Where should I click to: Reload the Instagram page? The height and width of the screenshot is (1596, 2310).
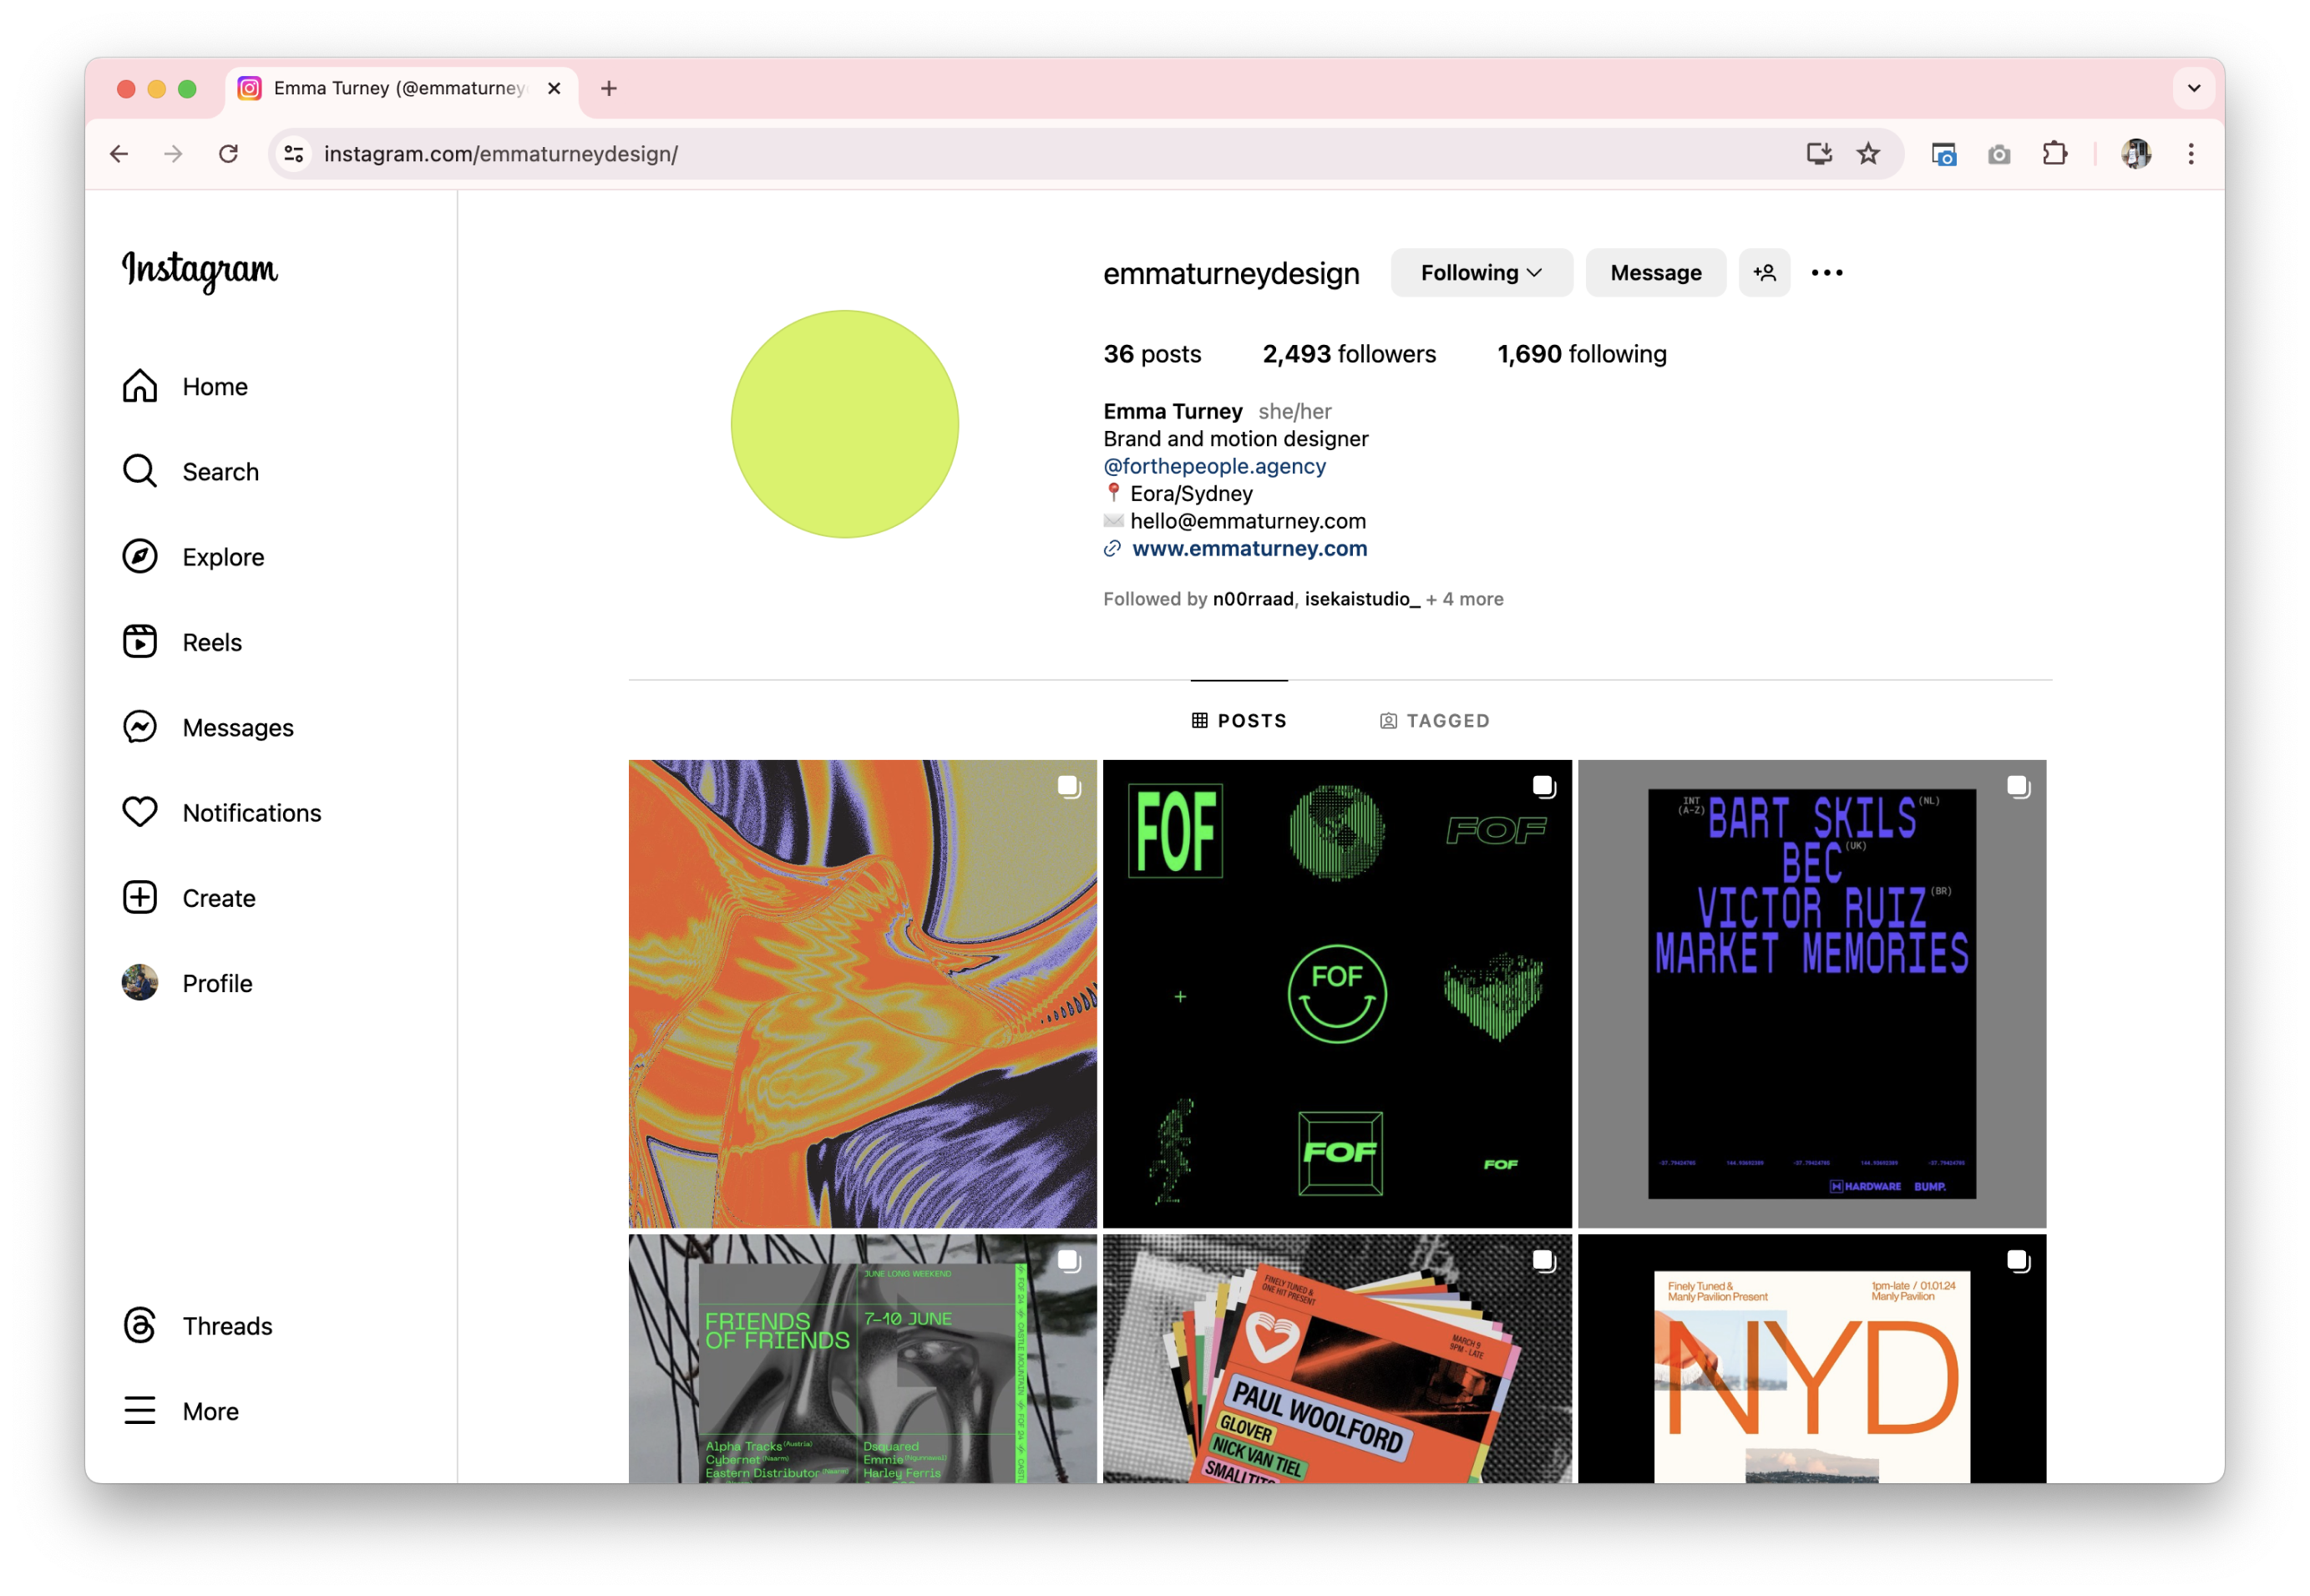pos(229,154)
